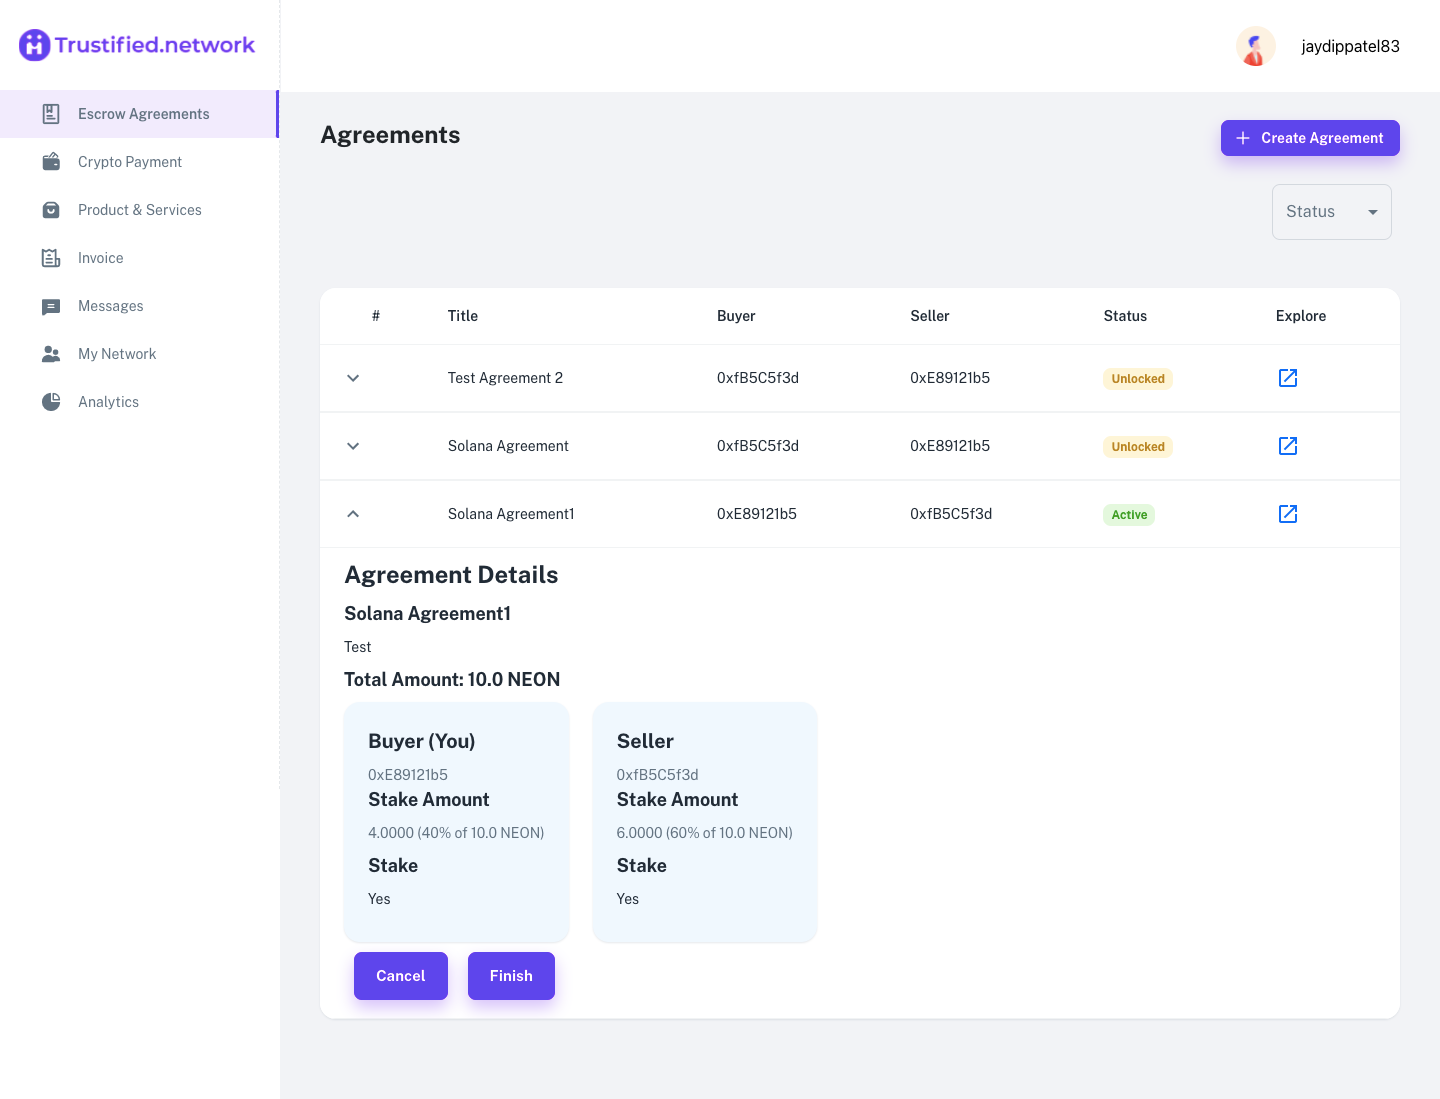This screenshot has width=1440, height=1099.
Task: Click the Product & Services shield icon
Action: 51,209
